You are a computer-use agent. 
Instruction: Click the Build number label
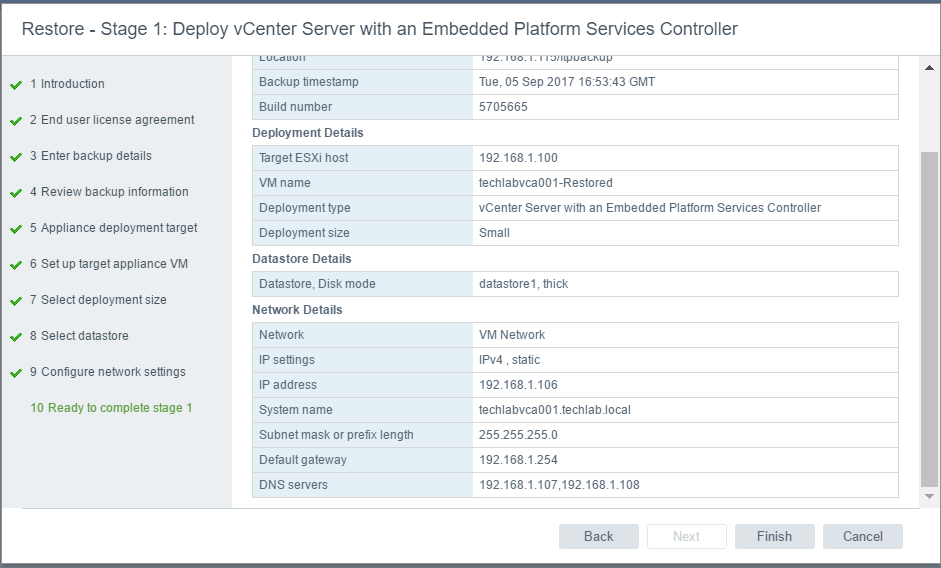pos(295,107)
